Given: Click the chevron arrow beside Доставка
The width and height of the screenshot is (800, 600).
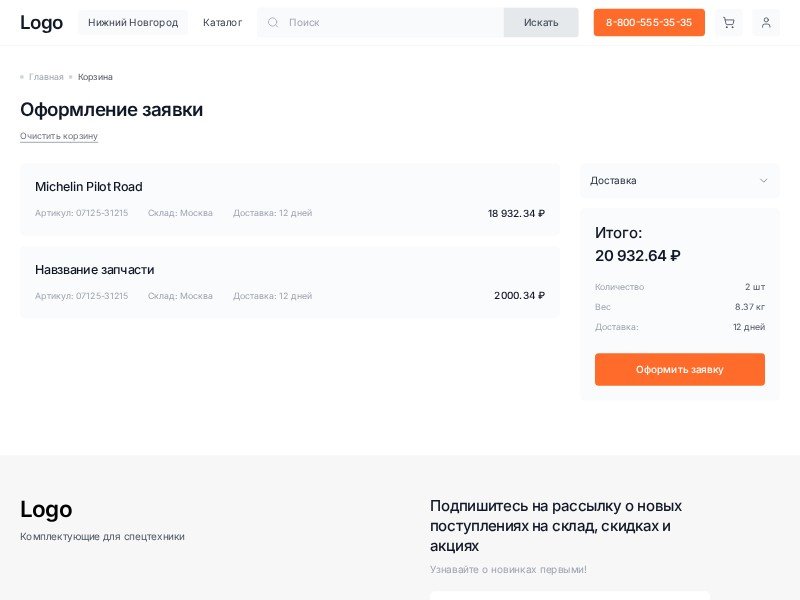Looking at the screenshot, I should [763, 181].
